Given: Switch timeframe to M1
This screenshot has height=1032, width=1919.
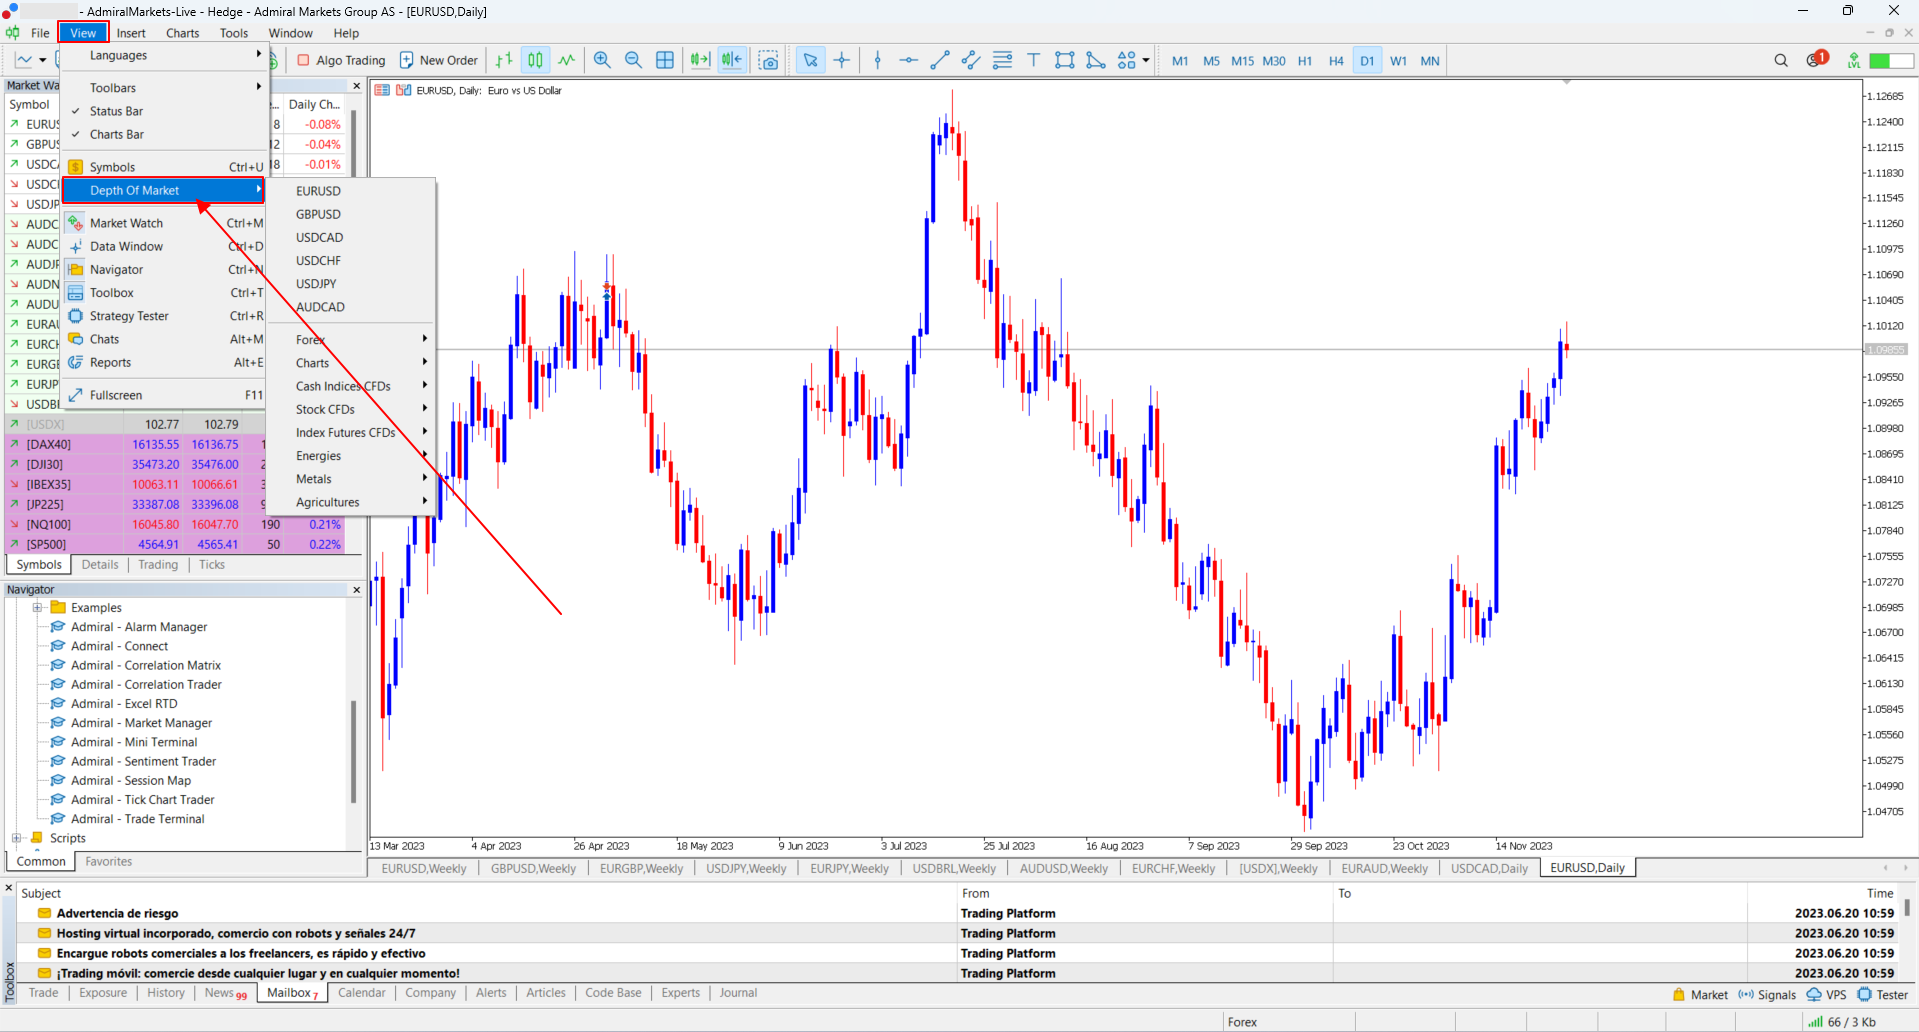Looking at the screenshot, I should (x=1180, y=61).
